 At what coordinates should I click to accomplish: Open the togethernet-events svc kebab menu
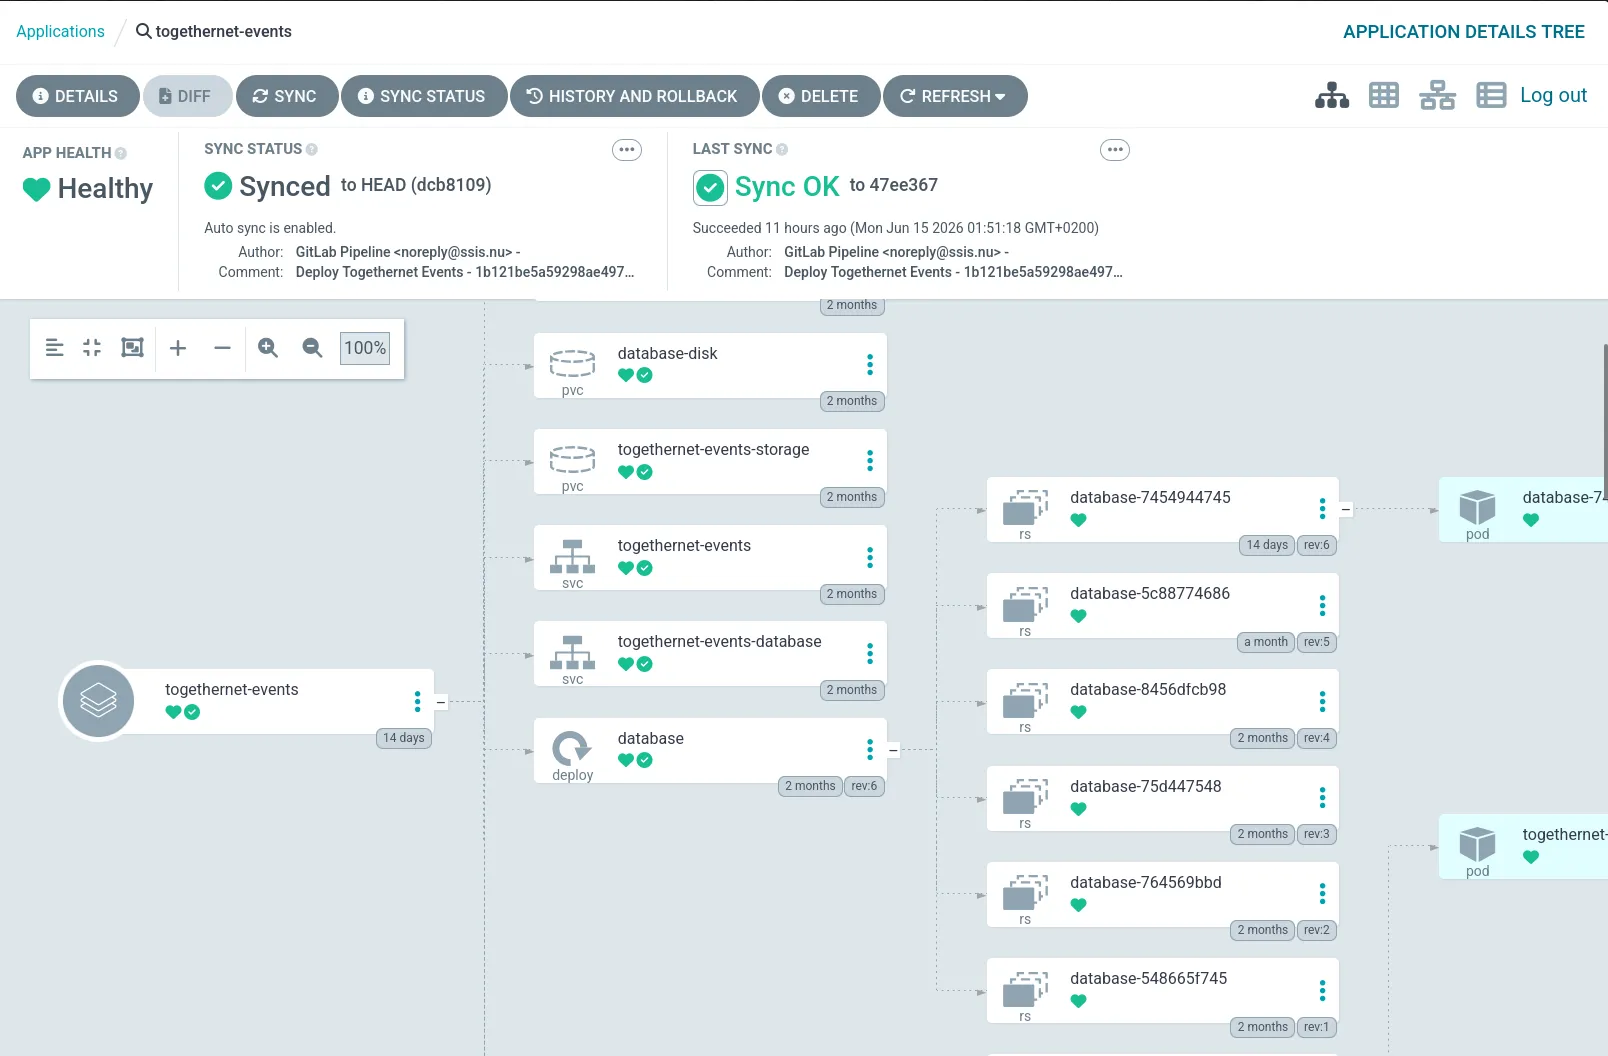[870, 557]
